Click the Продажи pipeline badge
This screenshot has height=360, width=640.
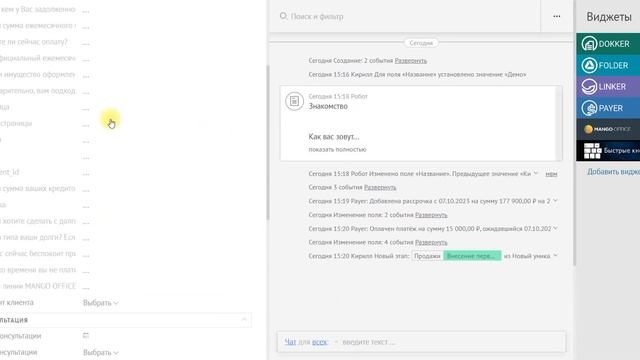point(427,256)
